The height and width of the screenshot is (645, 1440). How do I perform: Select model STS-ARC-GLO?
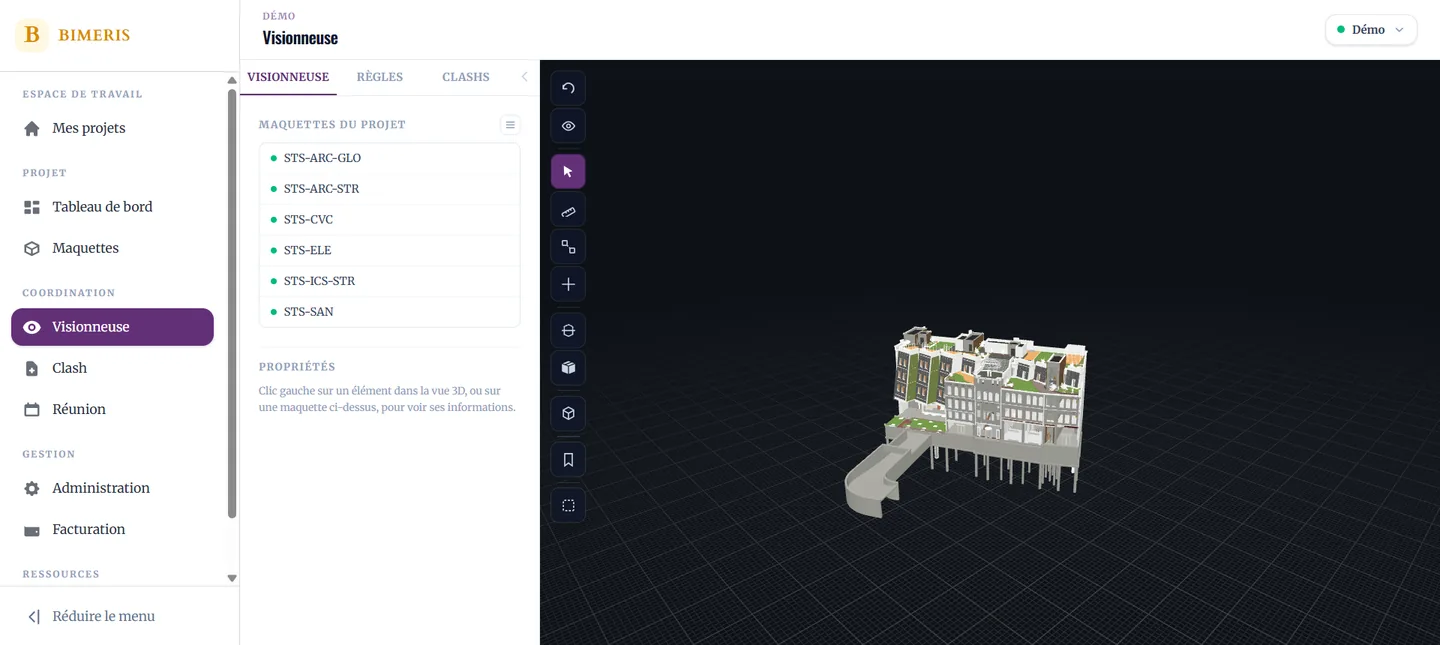pyautogui.click(x=390, y=158)
